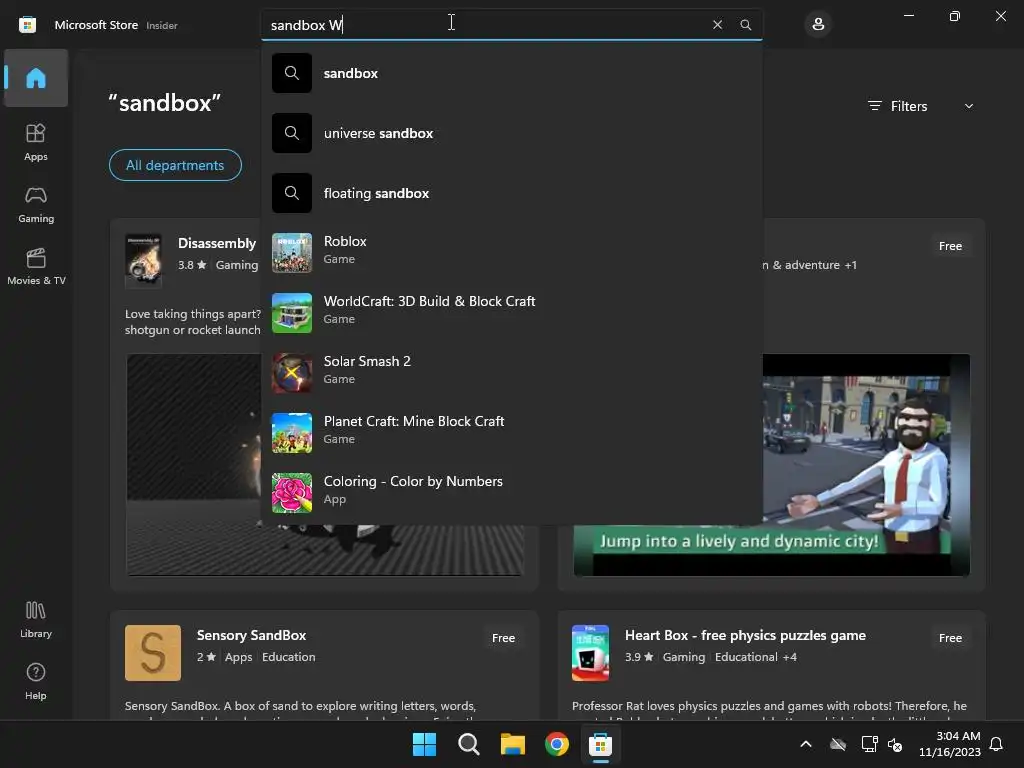
Task: Open Movies & TV section
Action: [x=36, y=266]
